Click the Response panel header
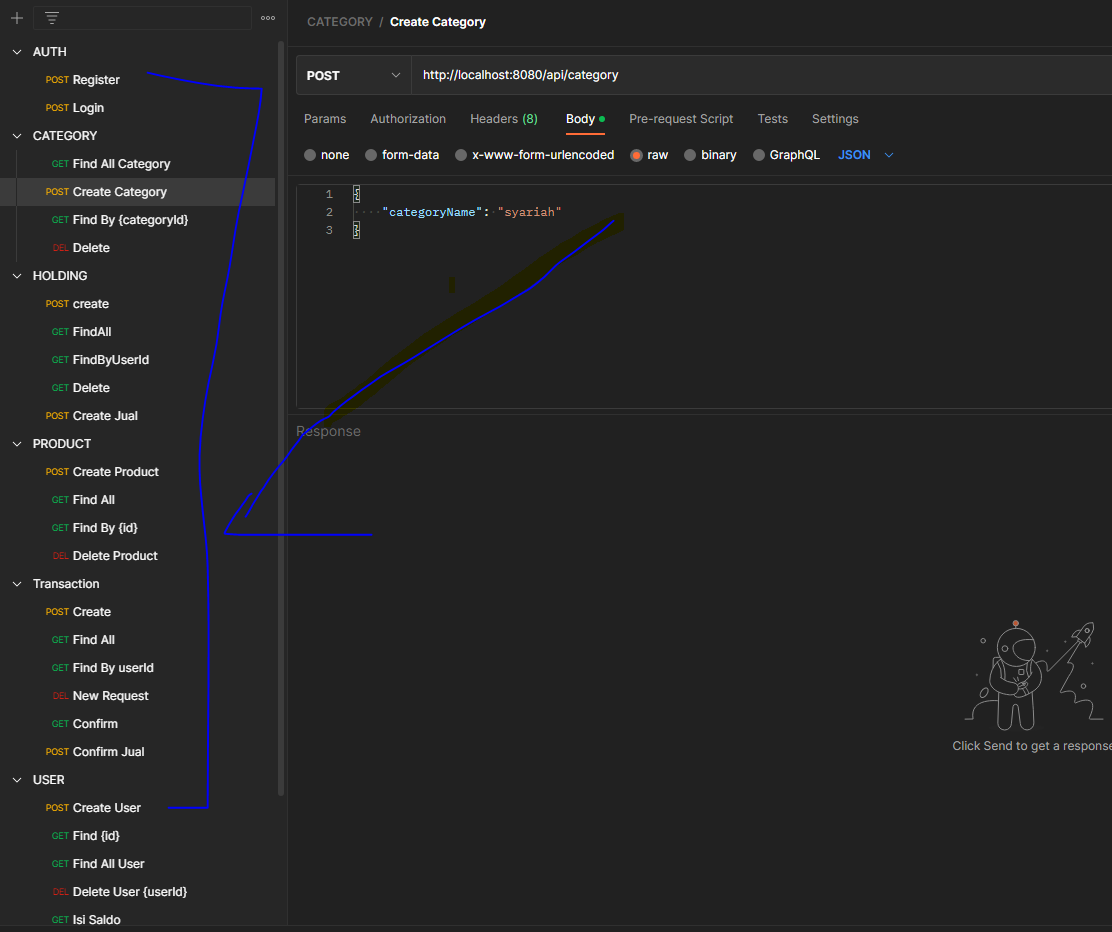This screenshot has height=932, width=1112. pos(328,431)
